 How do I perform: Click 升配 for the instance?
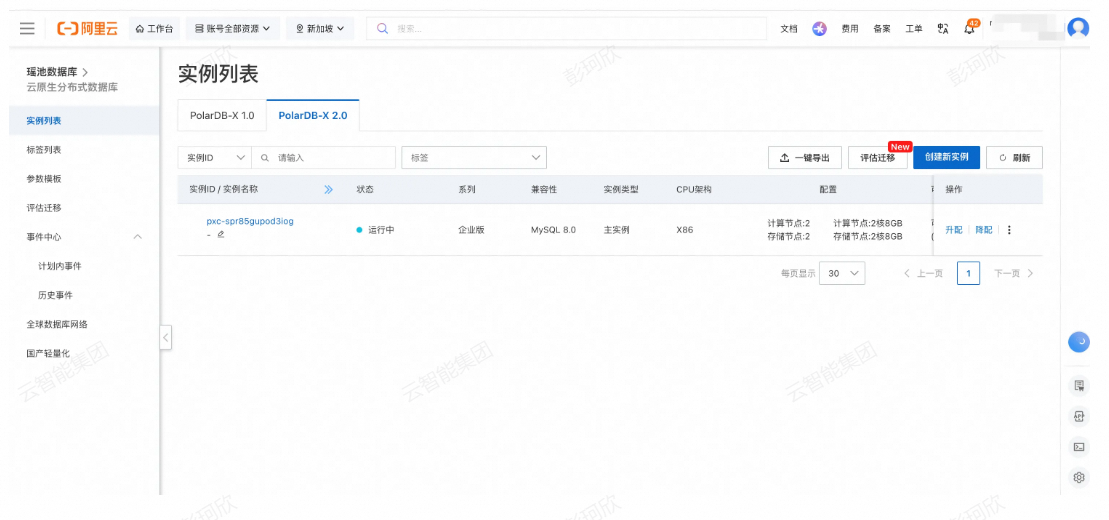953,230
